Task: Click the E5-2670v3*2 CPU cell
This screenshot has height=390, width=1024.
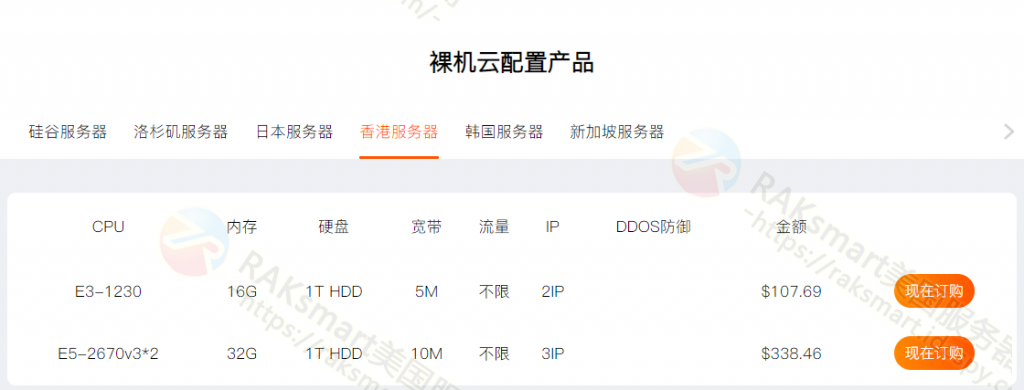Action: (108, 354)
